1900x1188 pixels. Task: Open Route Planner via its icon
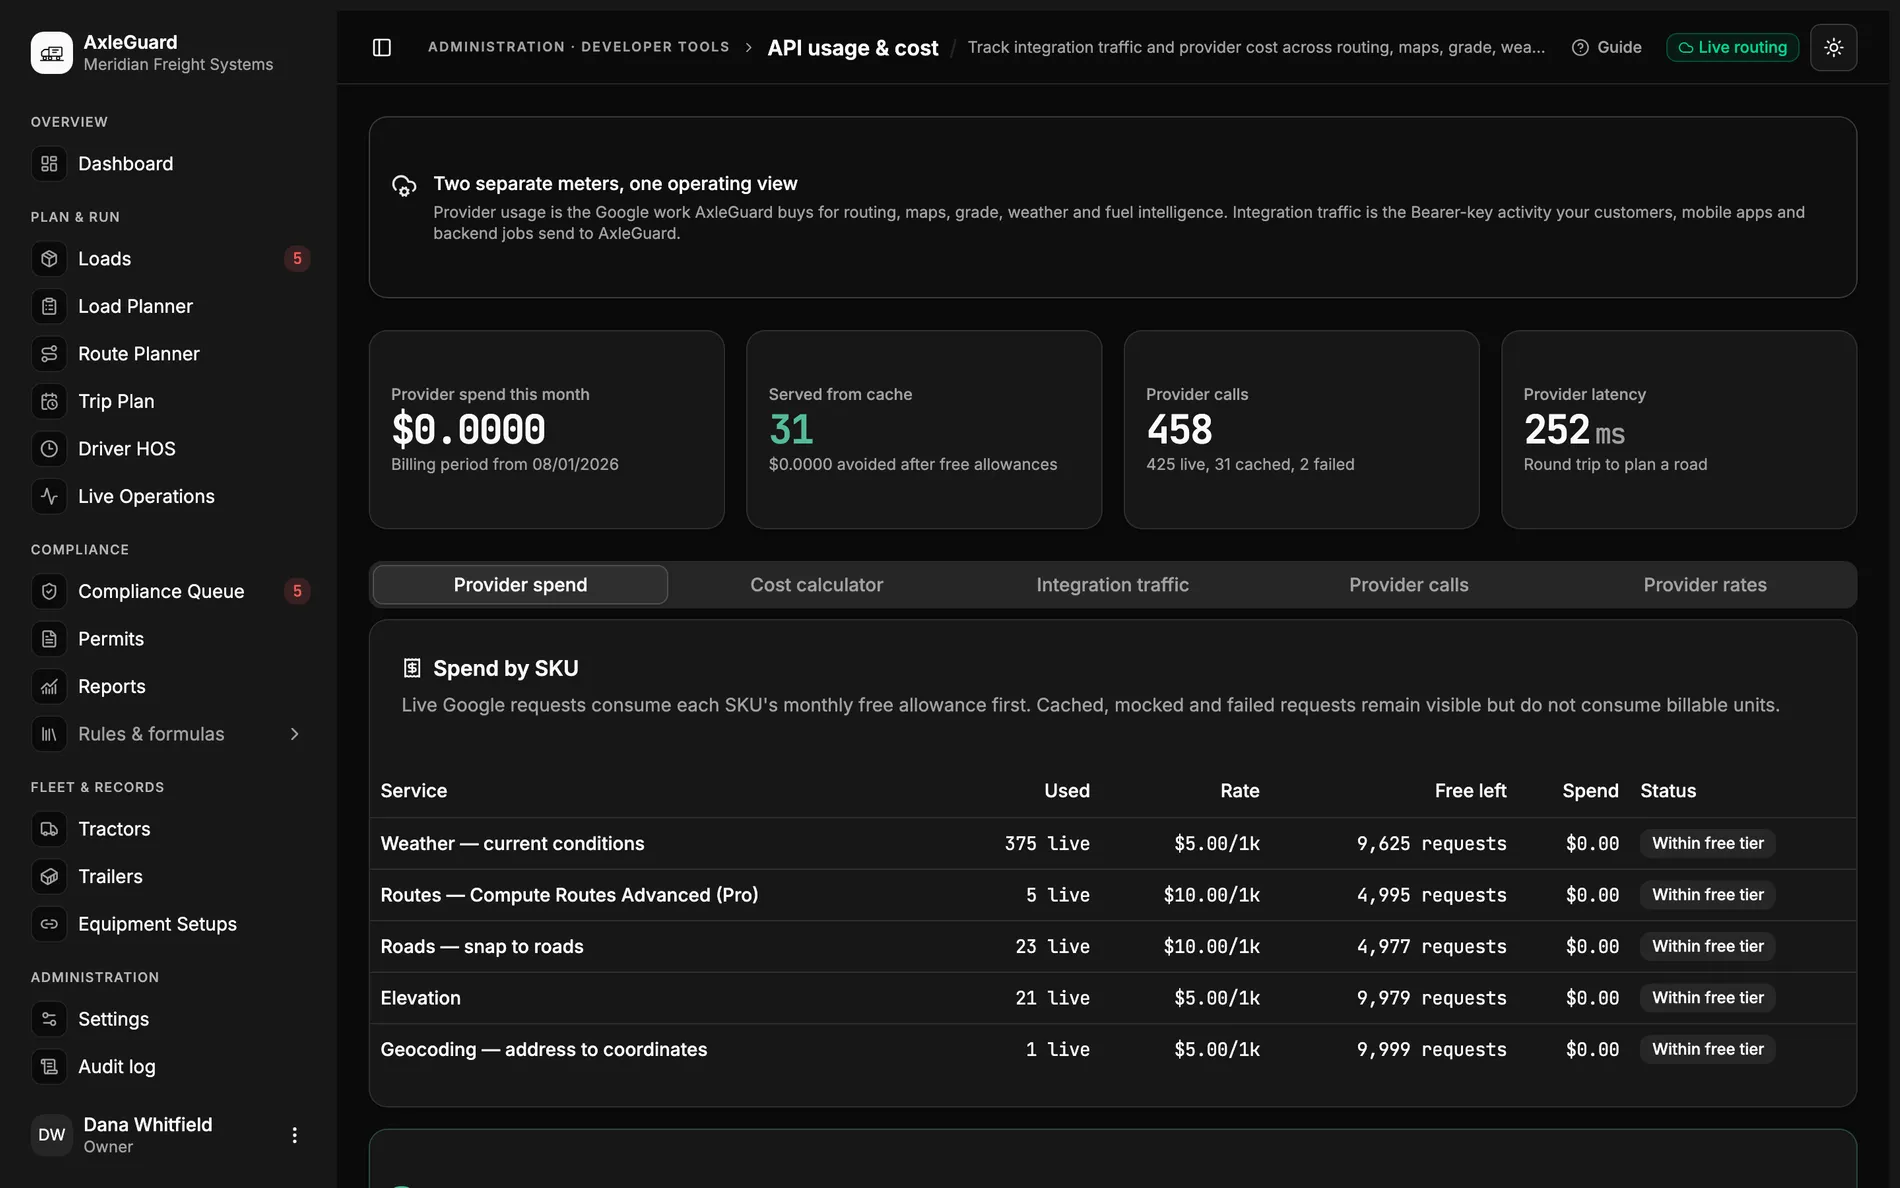click(49, 354)
